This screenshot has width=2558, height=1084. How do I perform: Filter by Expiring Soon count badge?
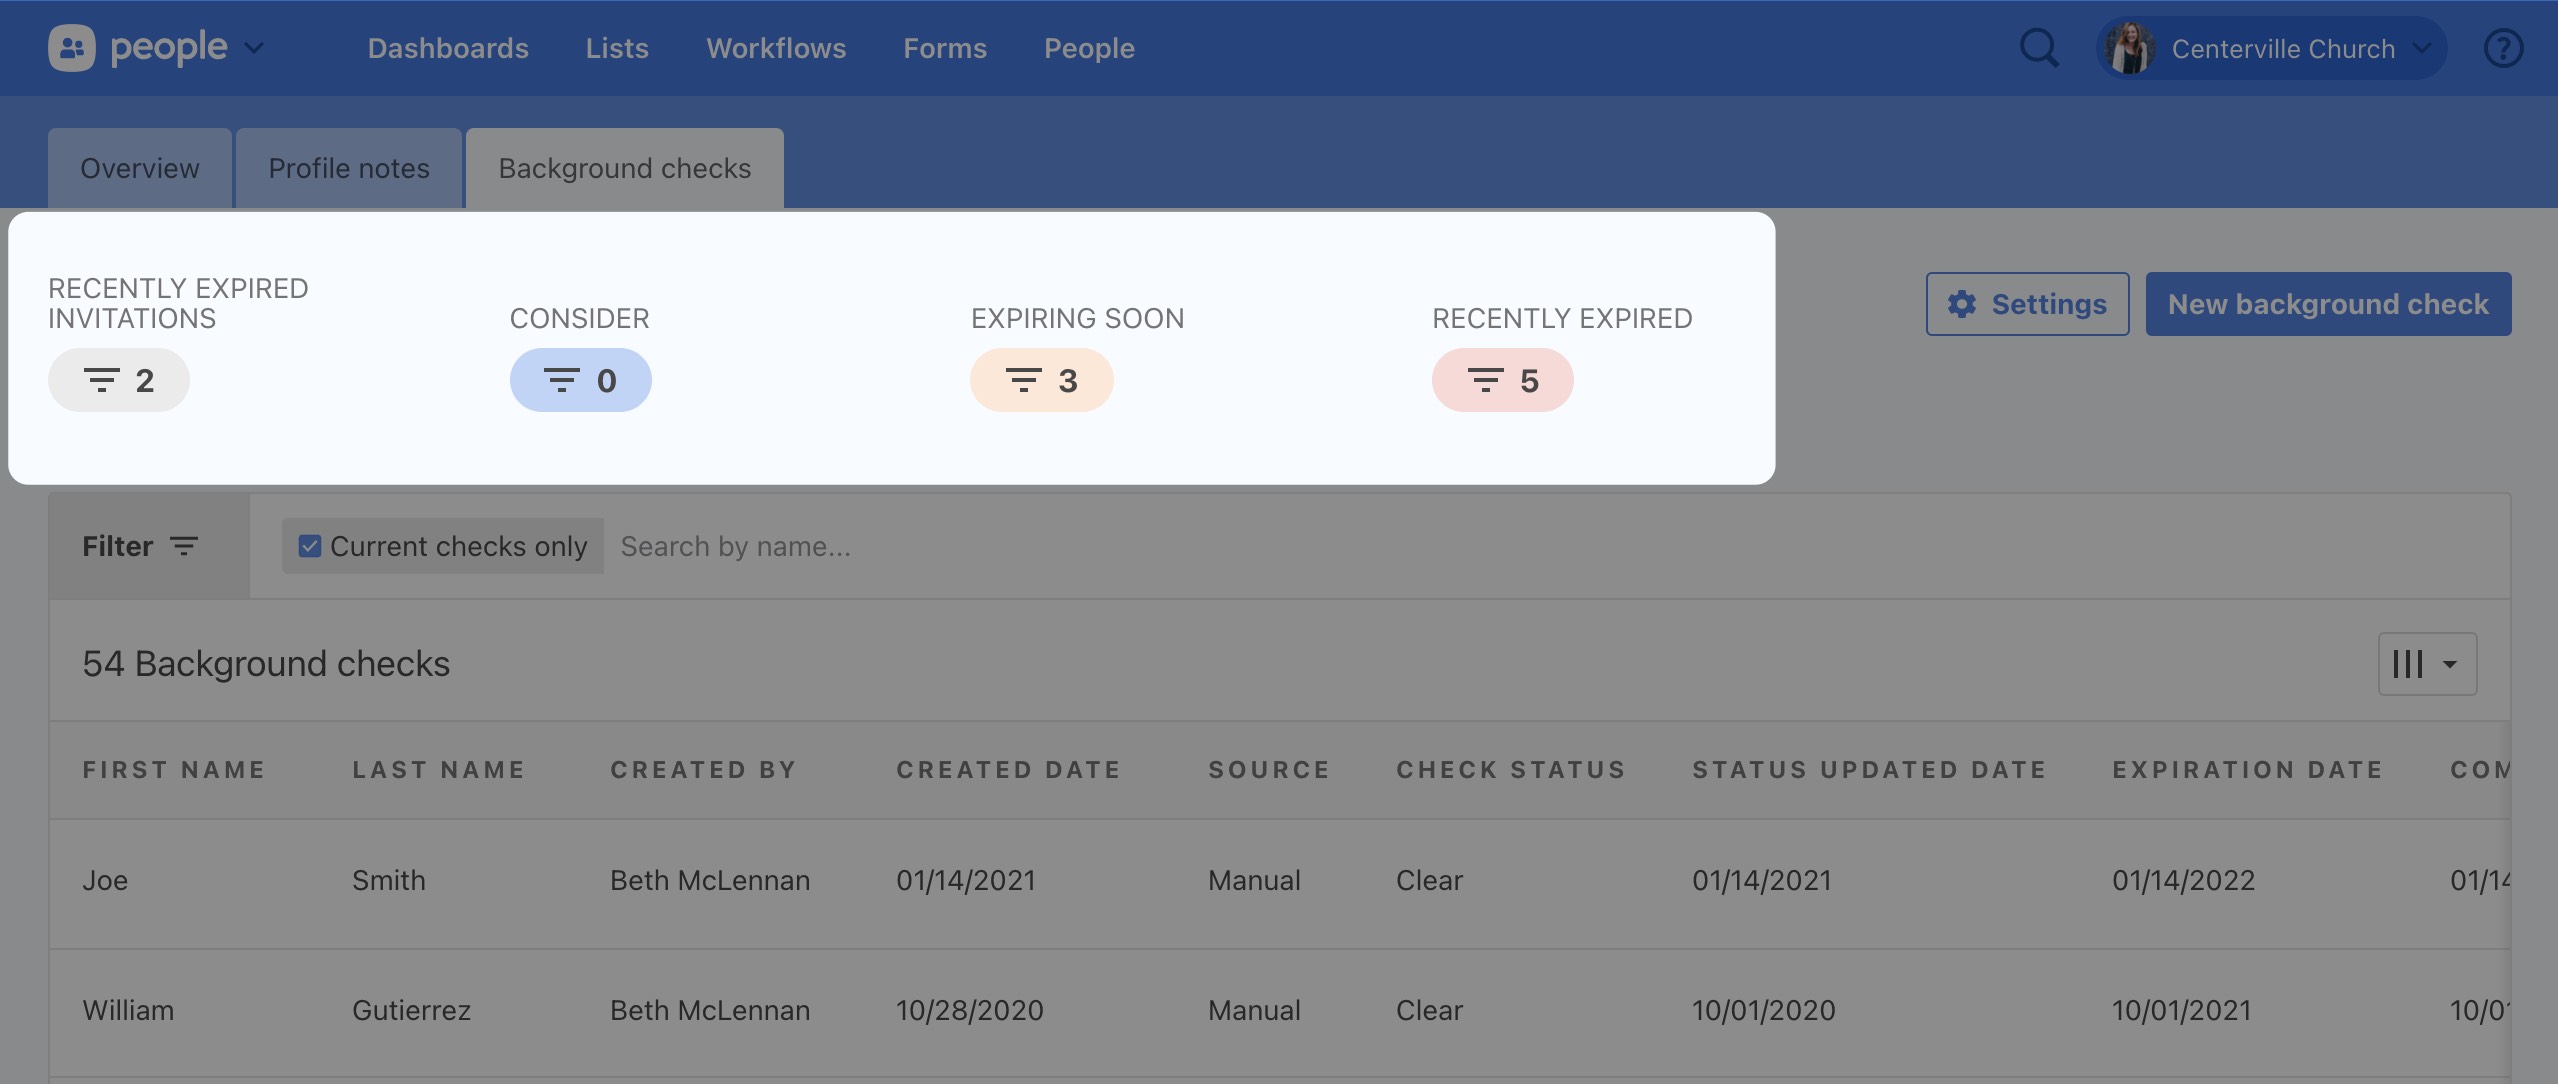(x=1041, y=380)
